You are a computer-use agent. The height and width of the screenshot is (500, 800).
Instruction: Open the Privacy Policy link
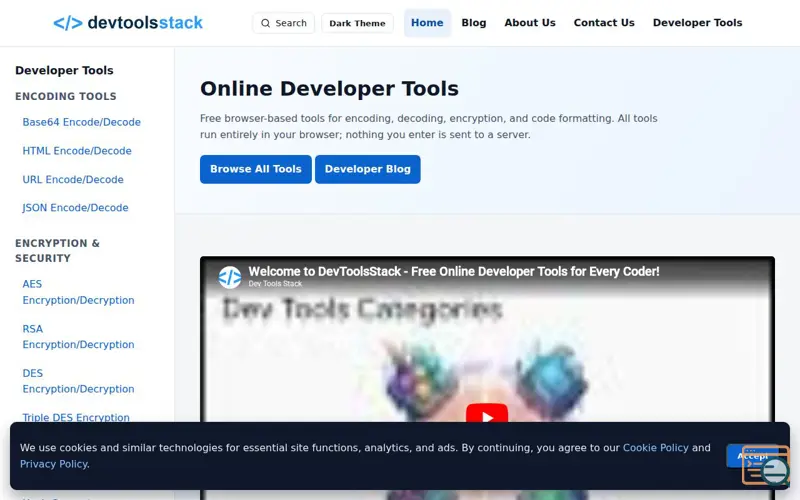(x=54, y=464)
